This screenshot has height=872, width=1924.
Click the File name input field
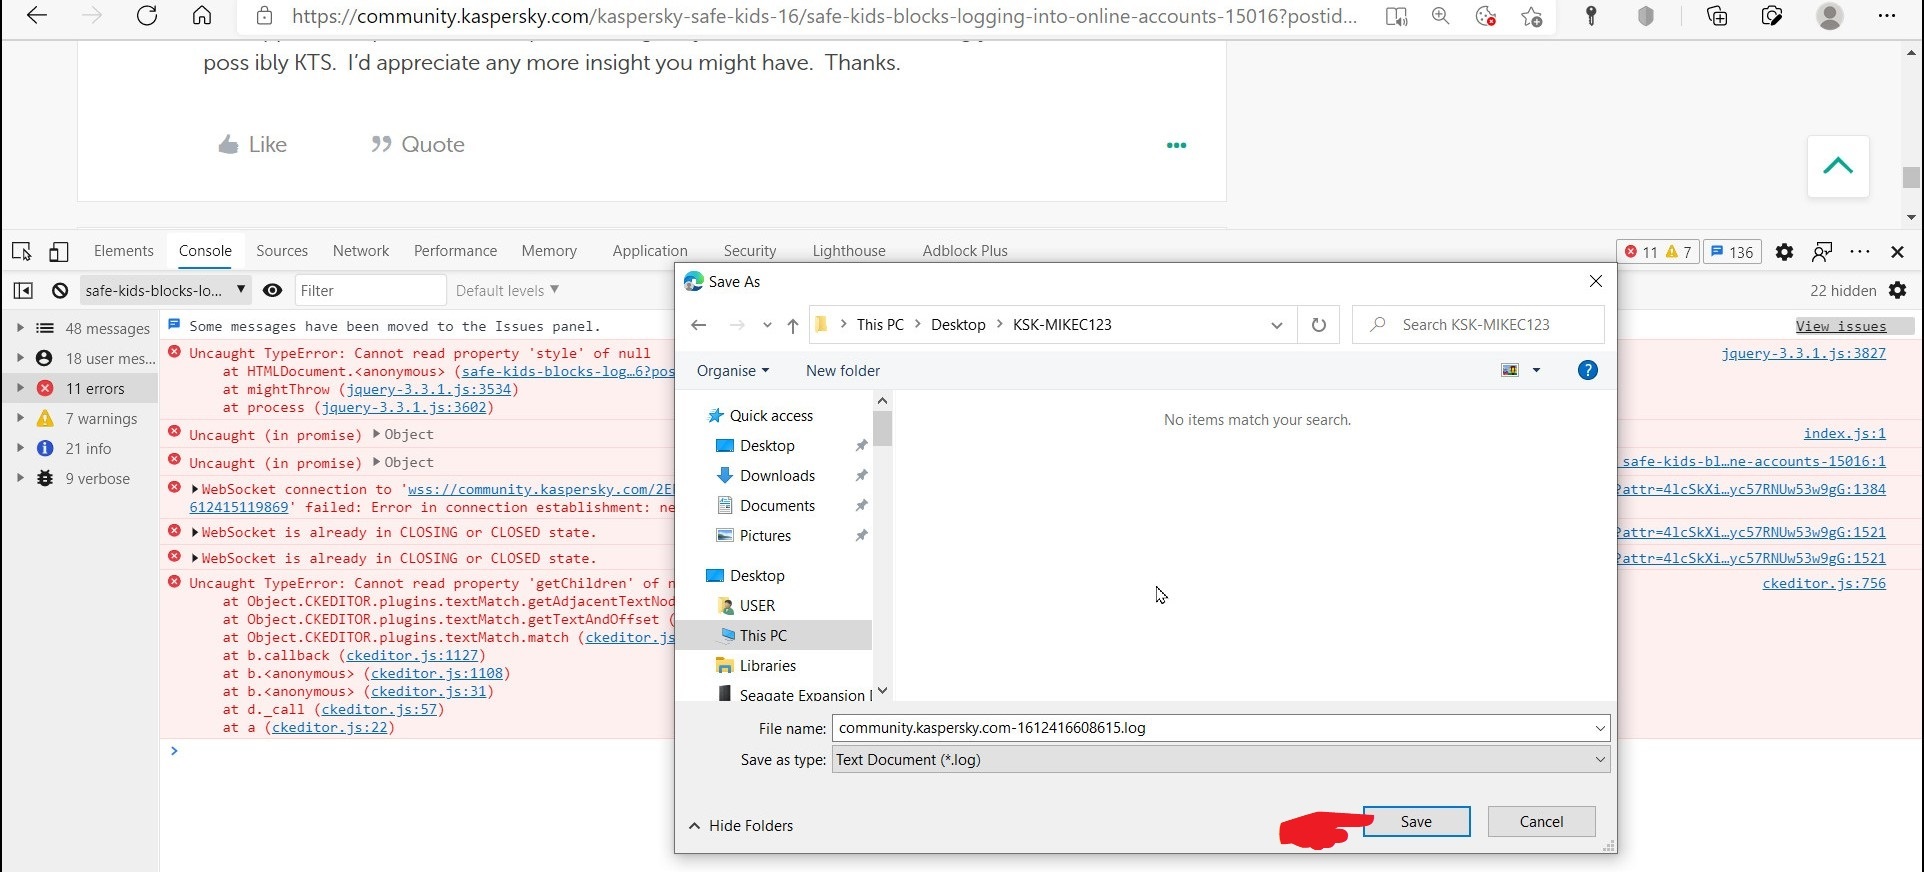click(1210, 728)
